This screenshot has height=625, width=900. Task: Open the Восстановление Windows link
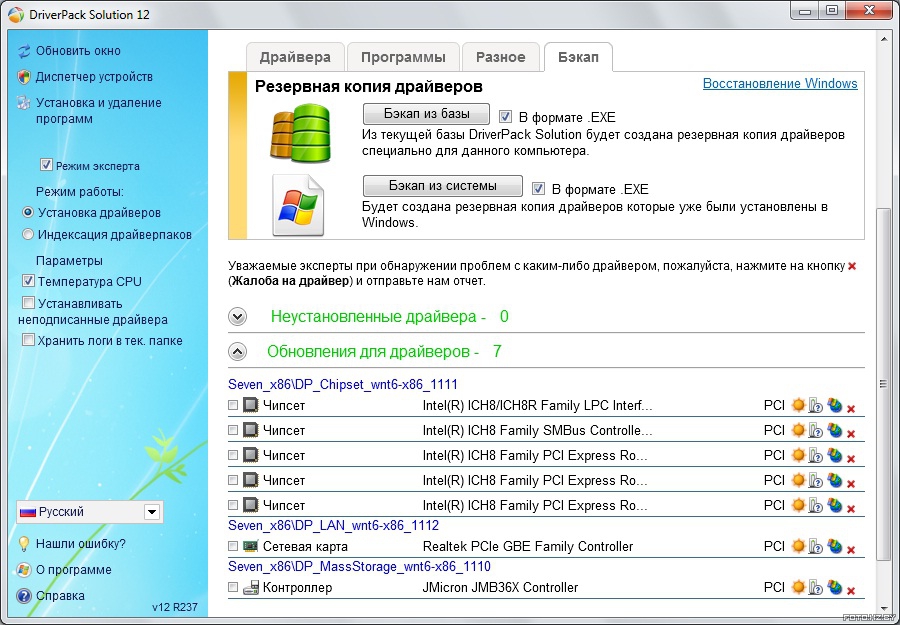[x=780, y=84]
